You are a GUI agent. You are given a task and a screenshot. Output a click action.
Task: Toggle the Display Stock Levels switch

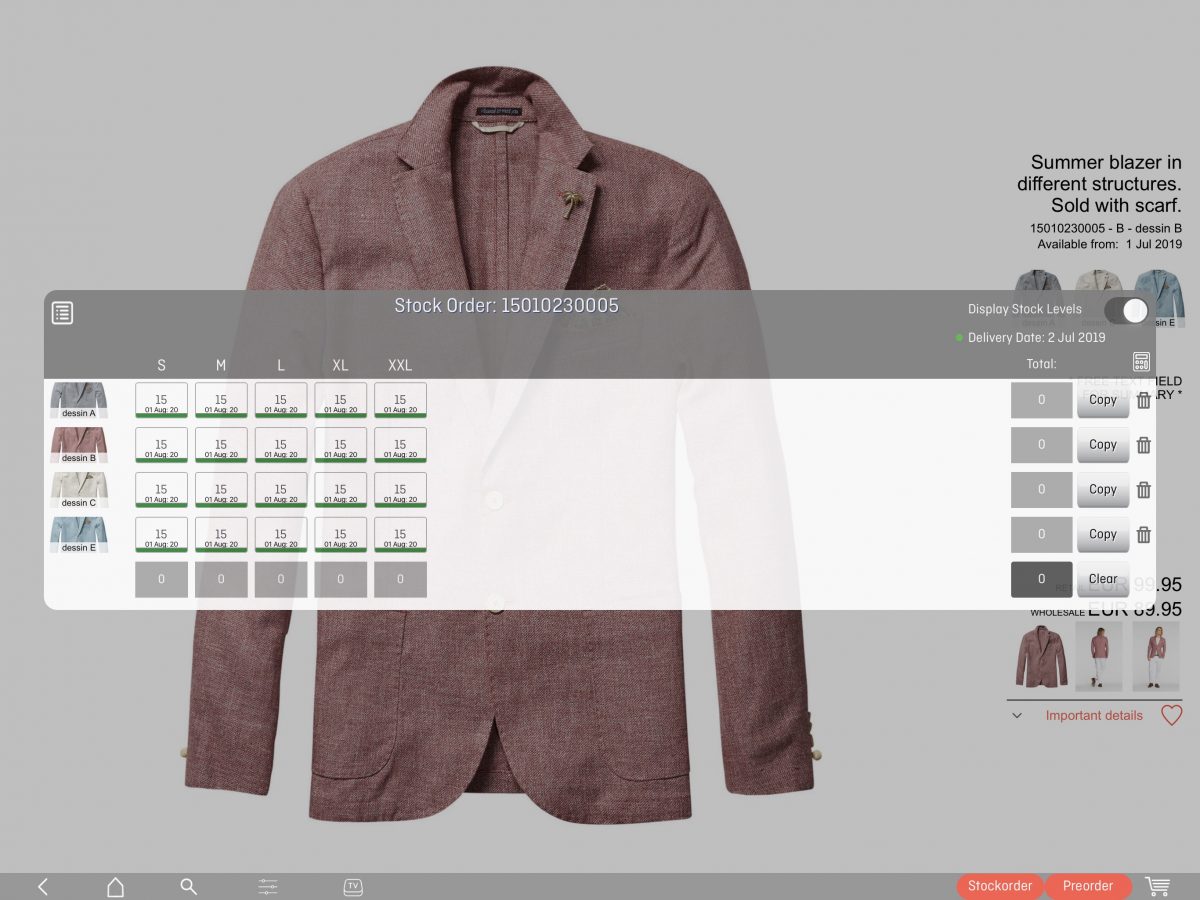coord(1126,310)
